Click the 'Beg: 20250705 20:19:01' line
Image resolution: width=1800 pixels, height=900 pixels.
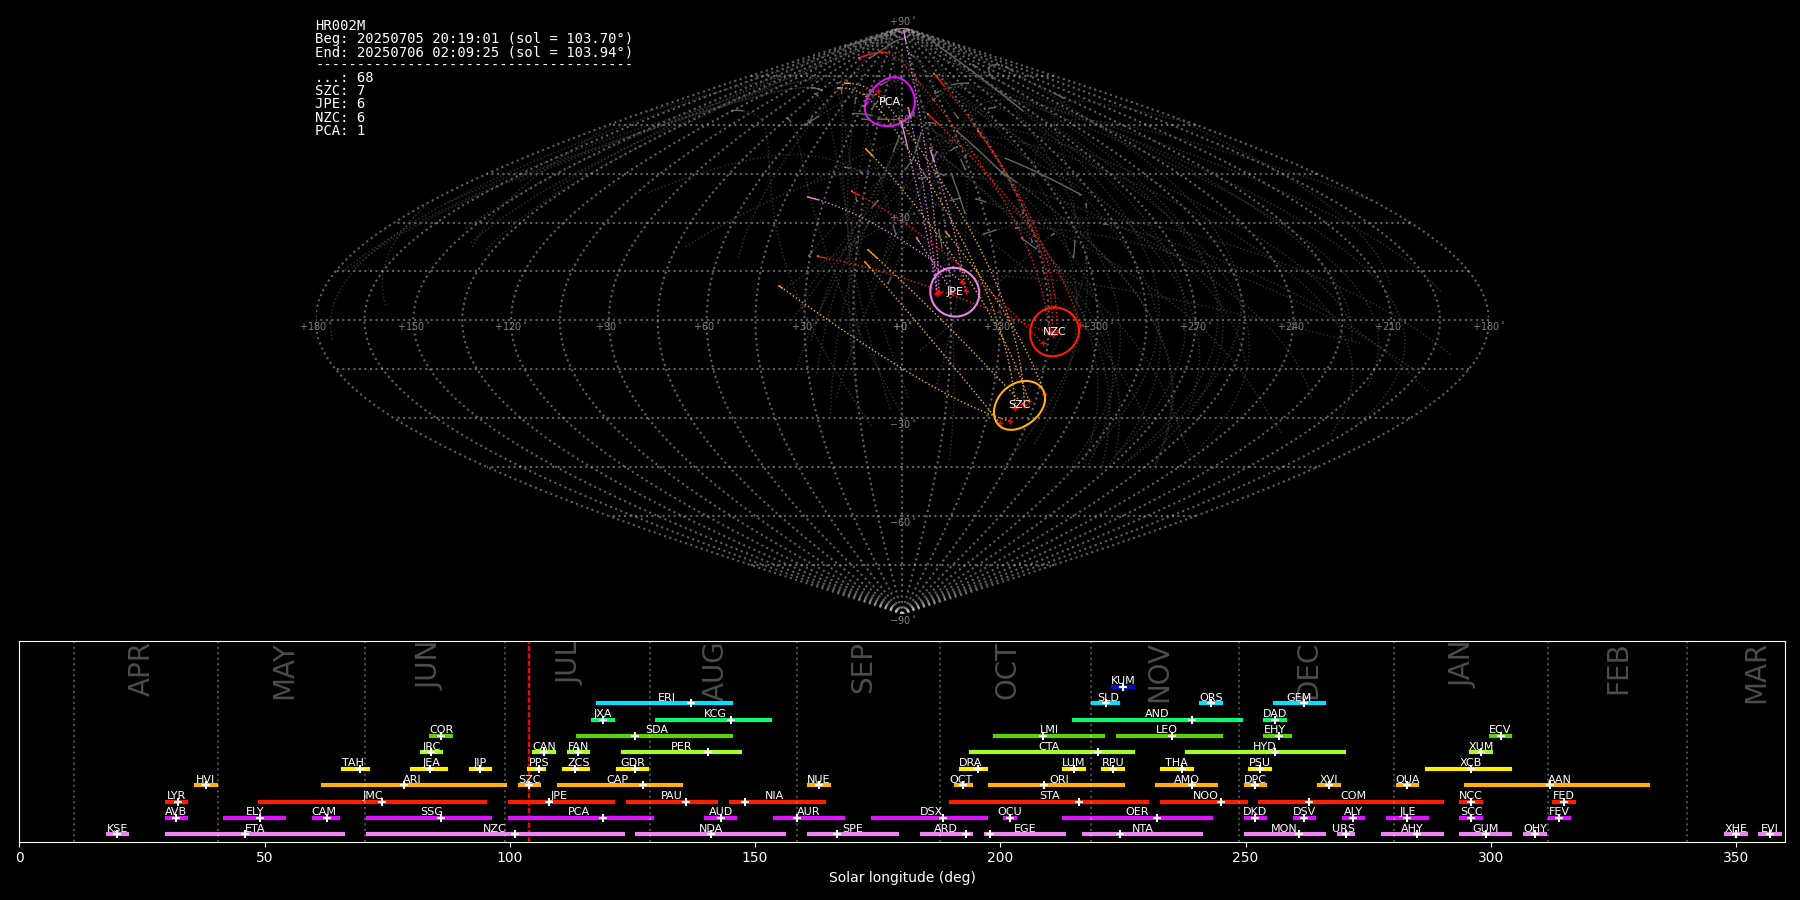pos(474,39)
